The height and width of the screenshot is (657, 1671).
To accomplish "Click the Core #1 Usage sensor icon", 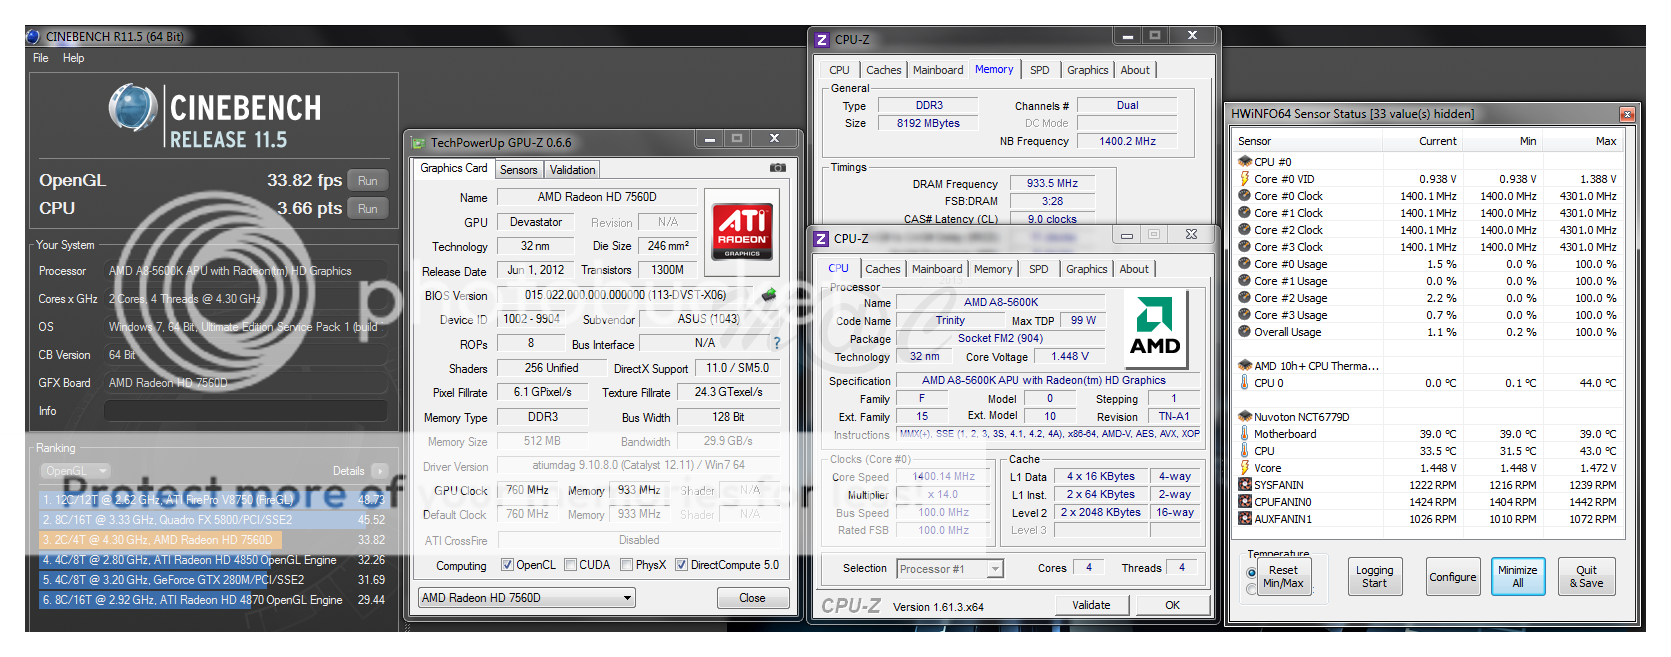I will coord(1245,281).
